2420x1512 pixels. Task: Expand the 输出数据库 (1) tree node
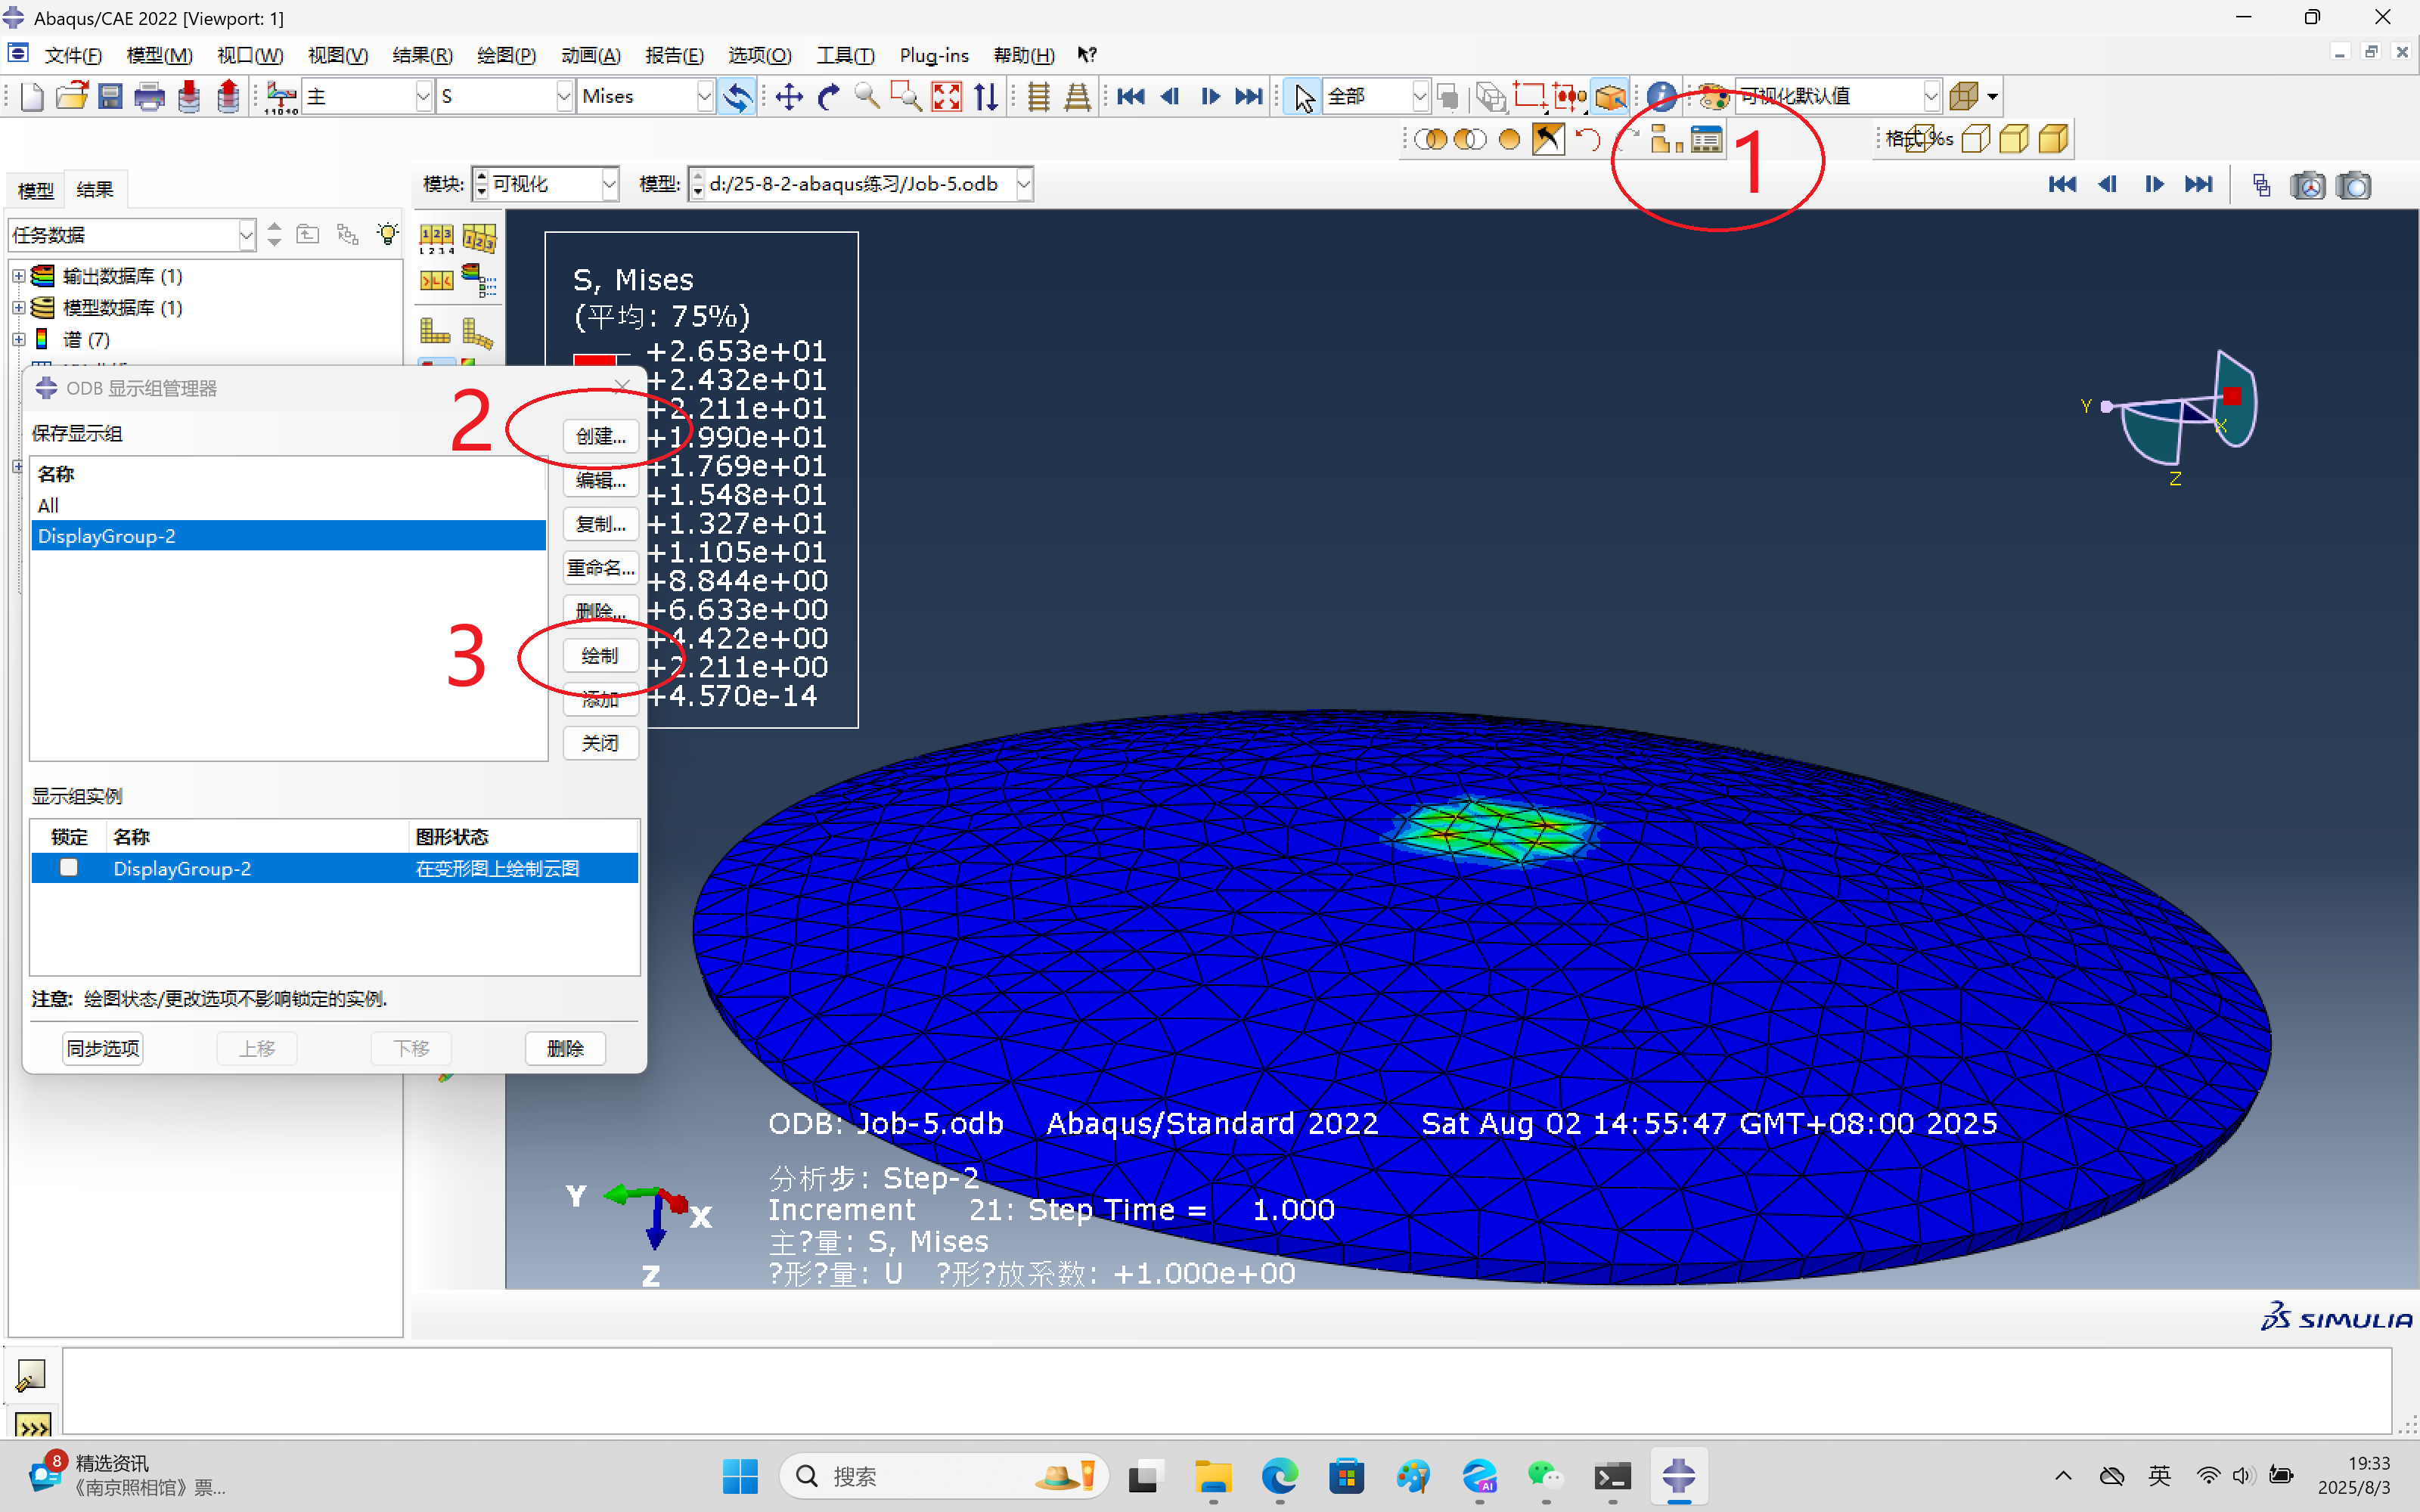click(x=18, y=276)
